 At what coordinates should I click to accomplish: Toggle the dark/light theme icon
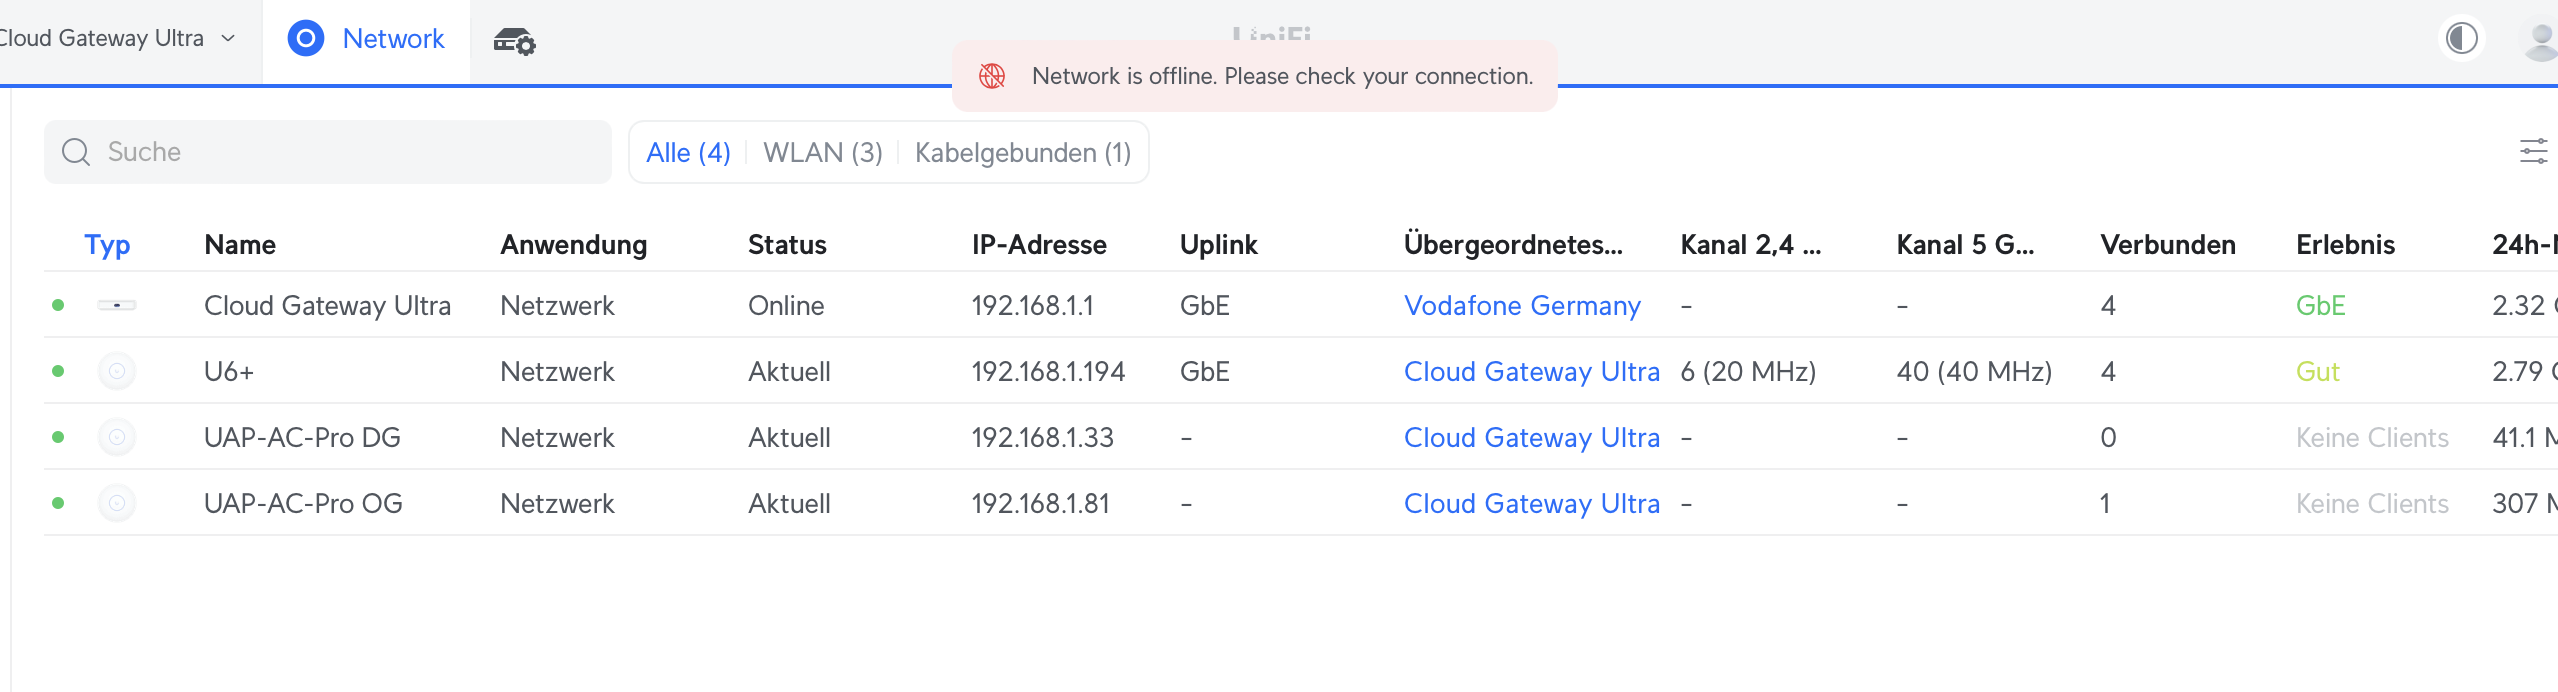[x=2461, y=39]
